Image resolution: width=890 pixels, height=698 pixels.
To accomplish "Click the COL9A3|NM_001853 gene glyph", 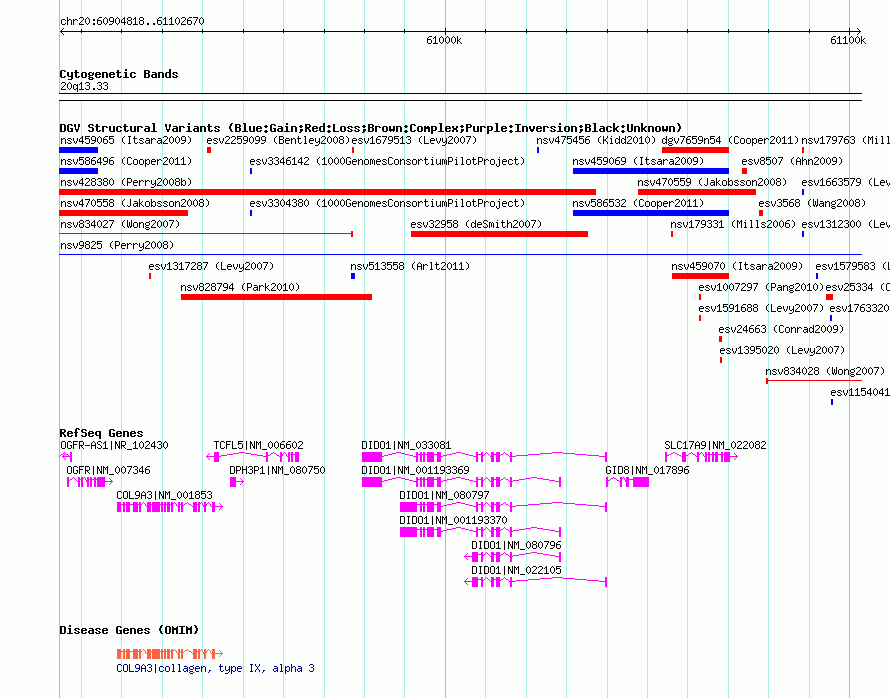I will 170,507.
